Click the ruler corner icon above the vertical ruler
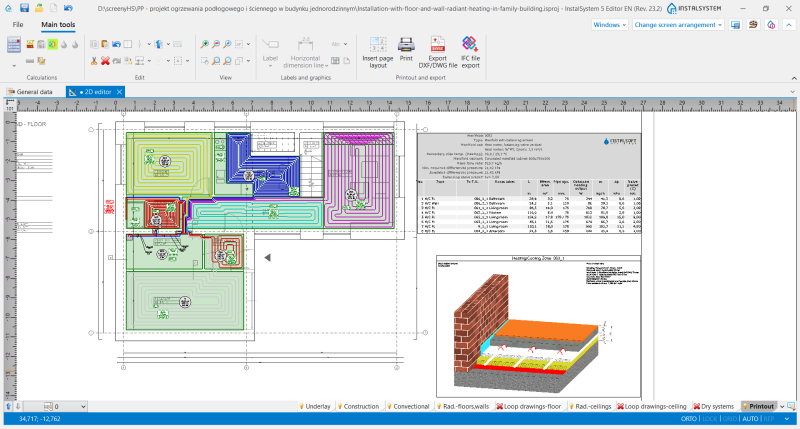This screenshot has width=800, height=429. tap(10, 105)
